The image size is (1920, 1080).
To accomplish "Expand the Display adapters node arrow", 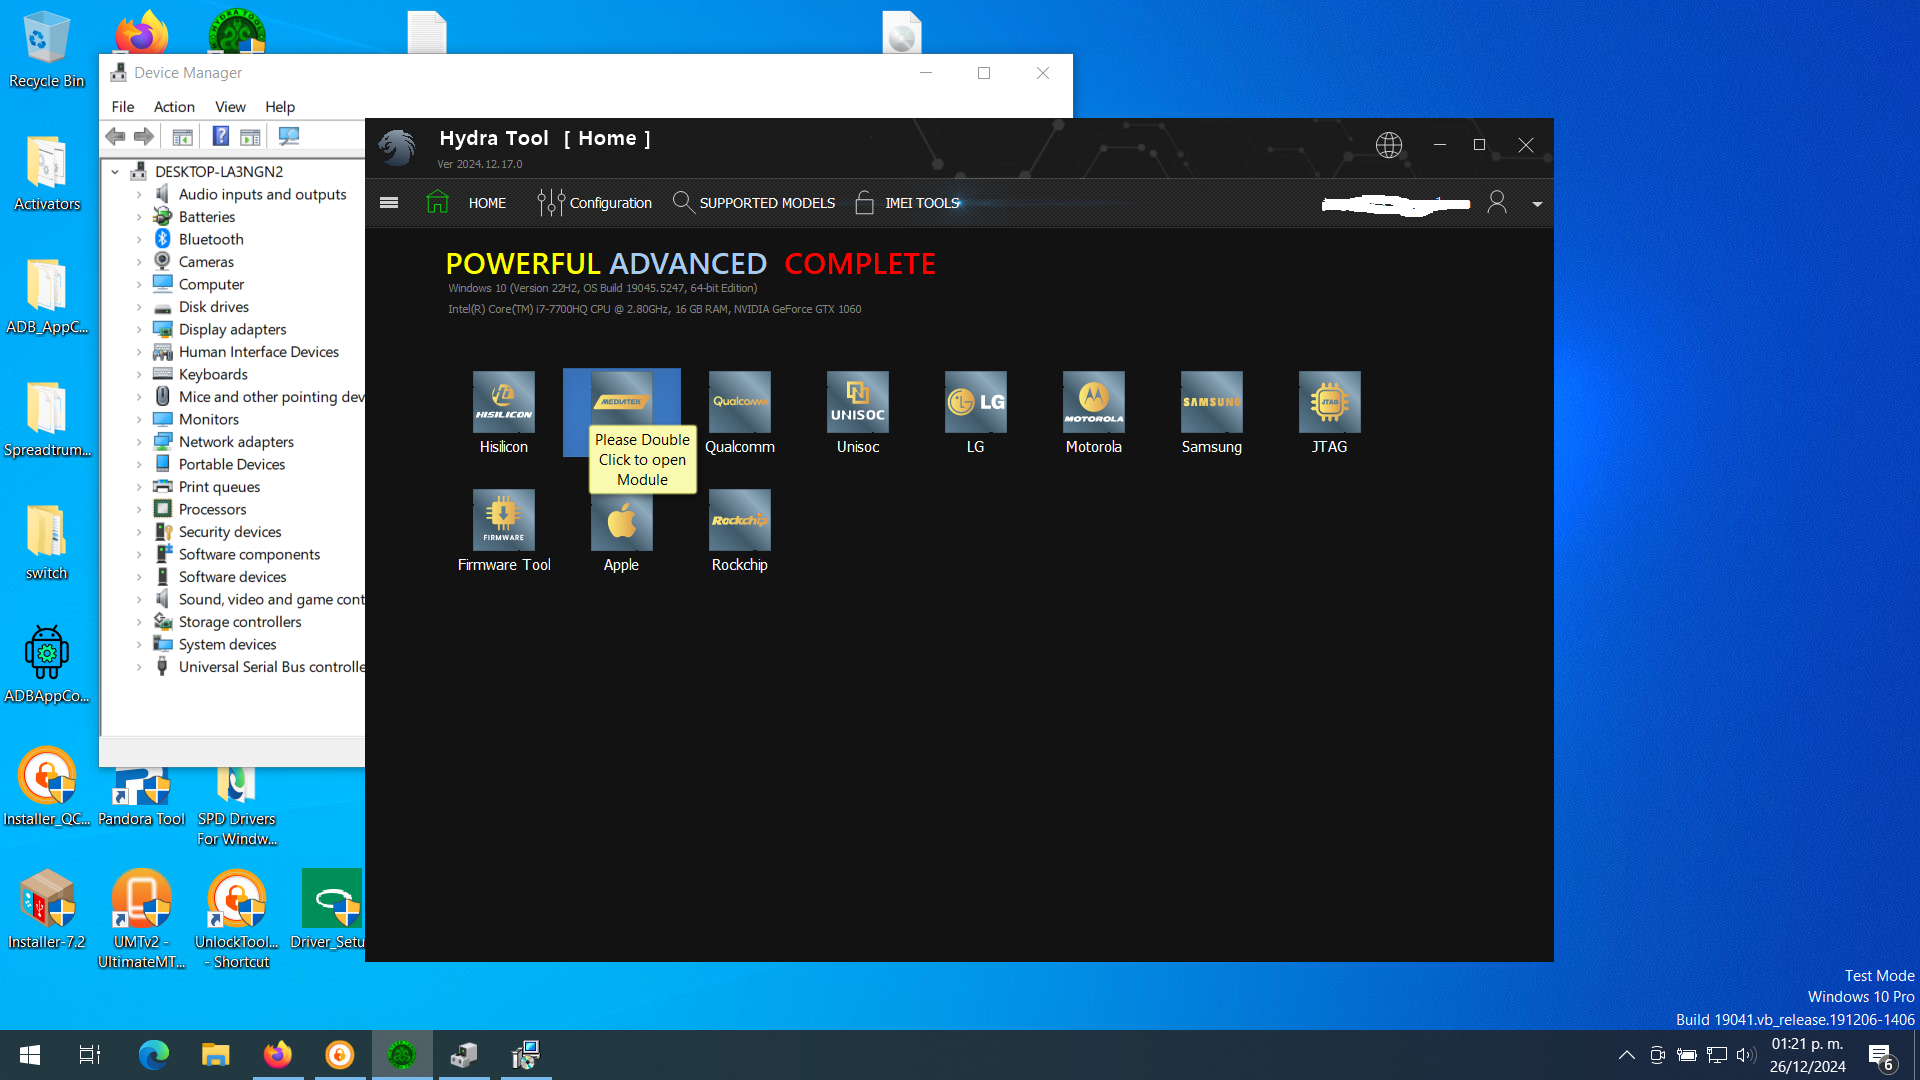I will tap(139, 330).
